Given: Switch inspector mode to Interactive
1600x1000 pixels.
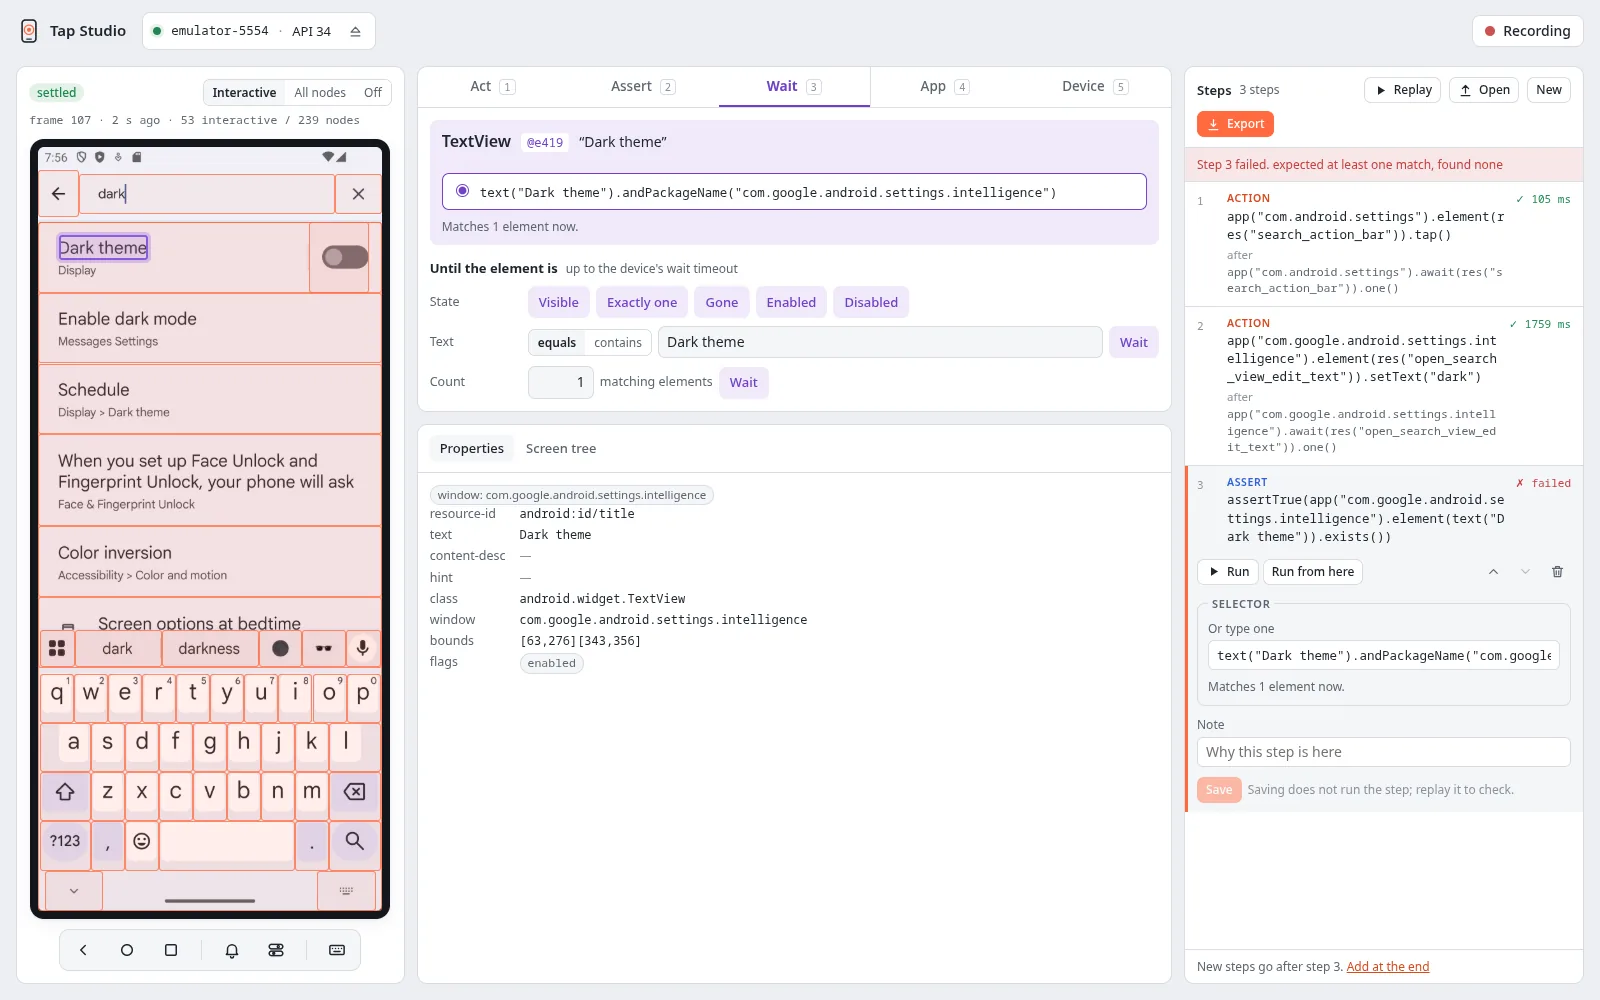Looking at the screenshot, I should point(244,93).
